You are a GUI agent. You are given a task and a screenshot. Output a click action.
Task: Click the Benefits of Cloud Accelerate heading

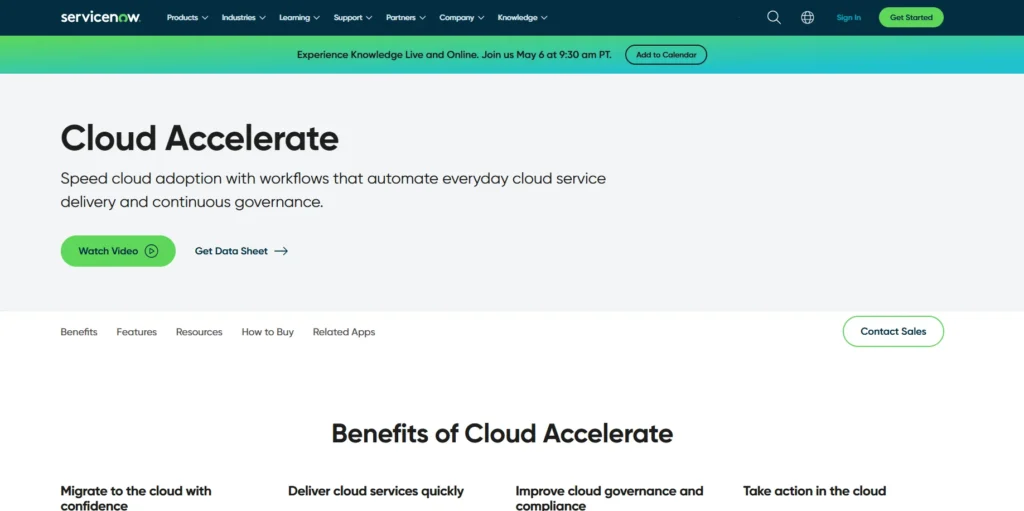tap(502, 433)
